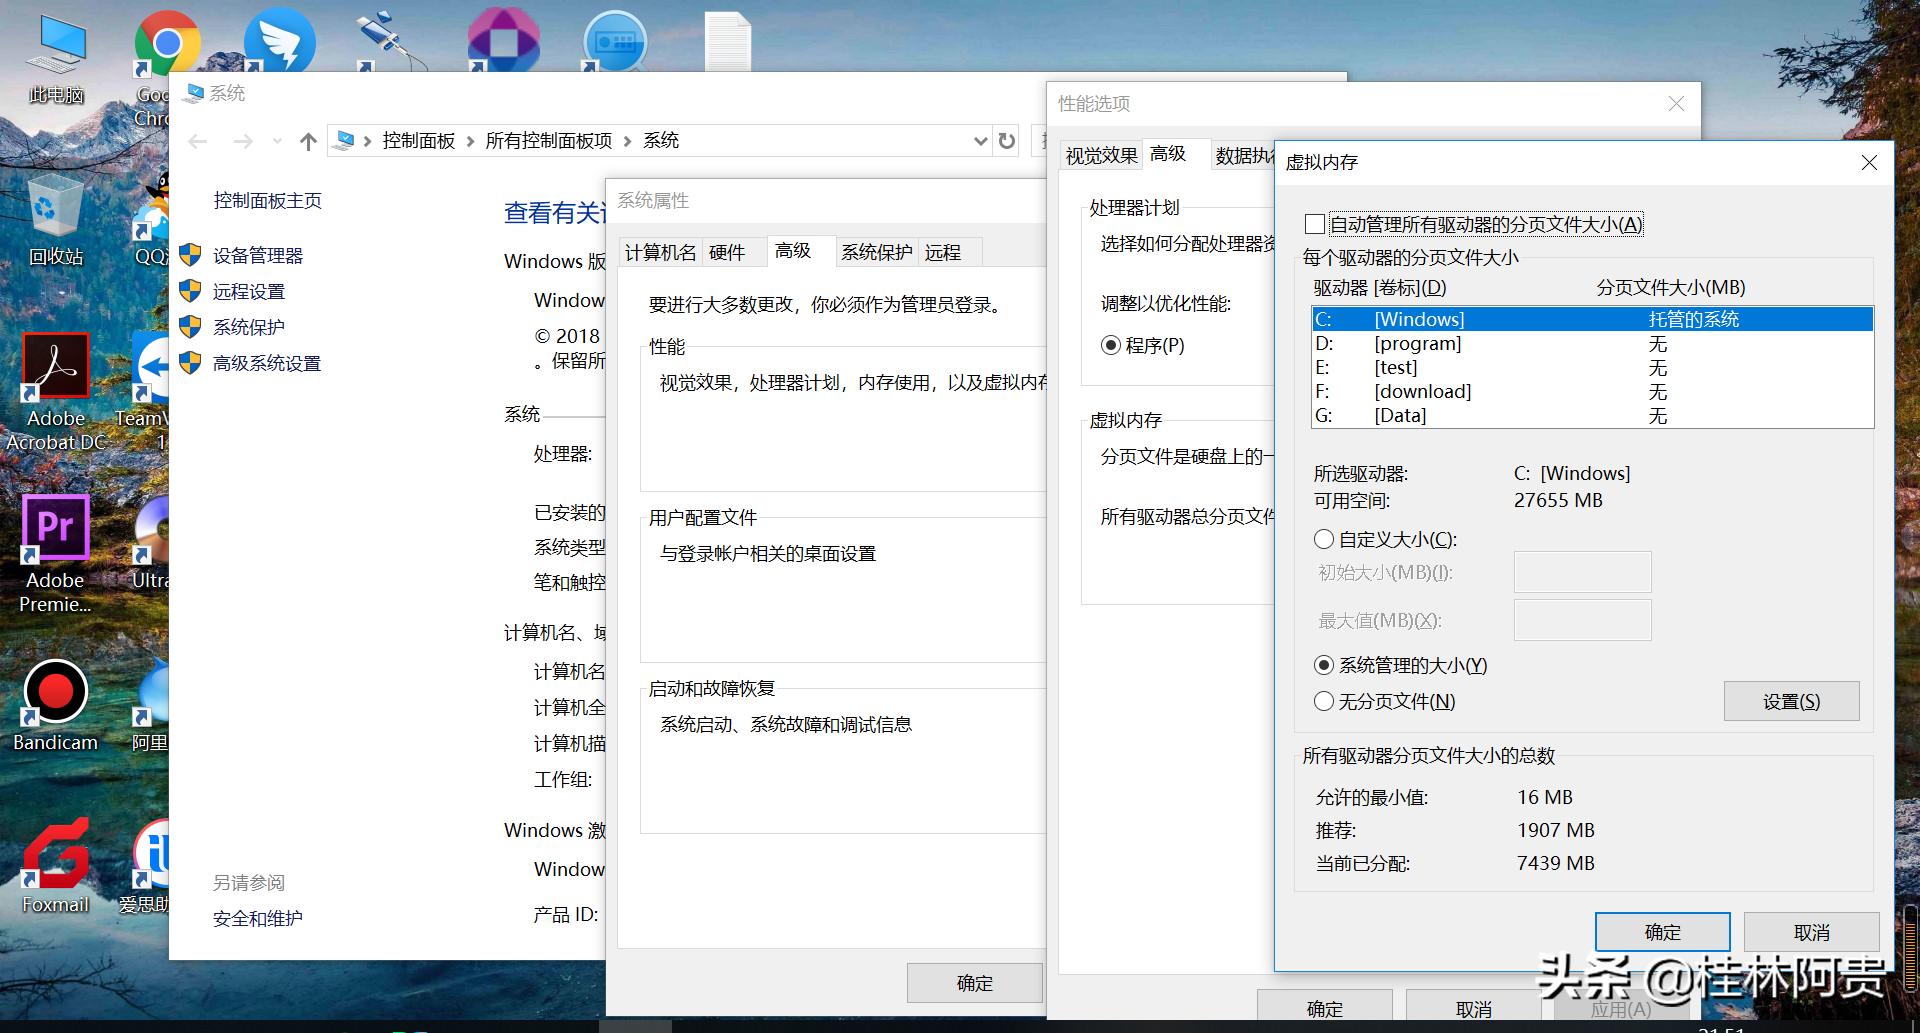Screen dimensions: 1920x1033
Task: Launch Google Chrome from the desktop
Action: coord(166,42)
